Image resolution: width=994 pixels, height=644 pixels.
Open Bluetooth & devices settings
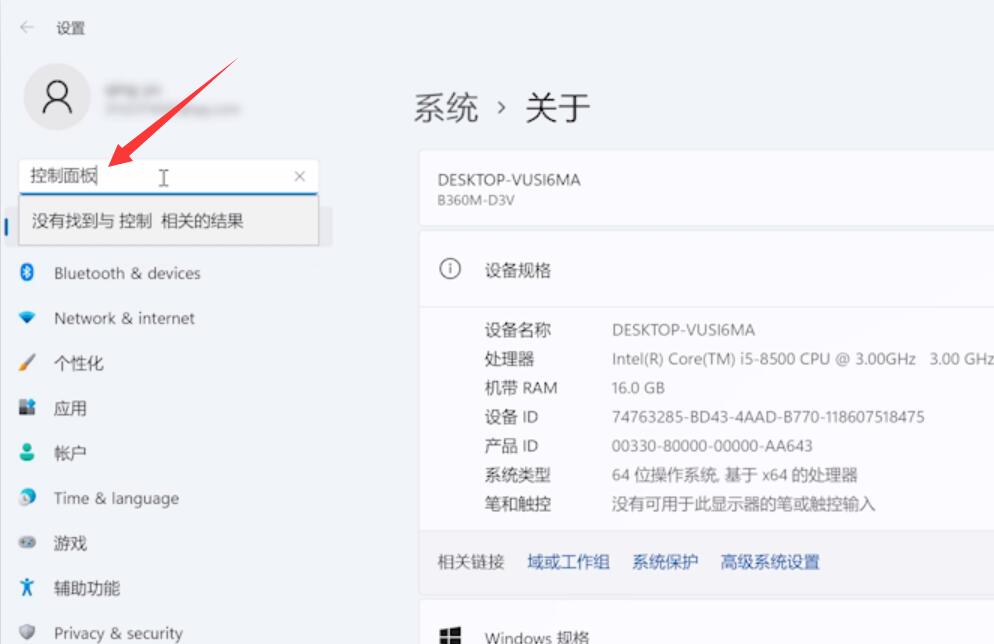(127, 273)
